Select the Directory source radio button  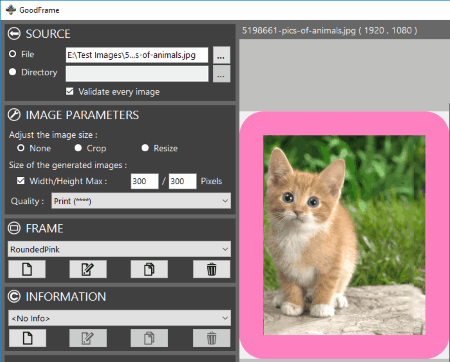tap(13, 72)
